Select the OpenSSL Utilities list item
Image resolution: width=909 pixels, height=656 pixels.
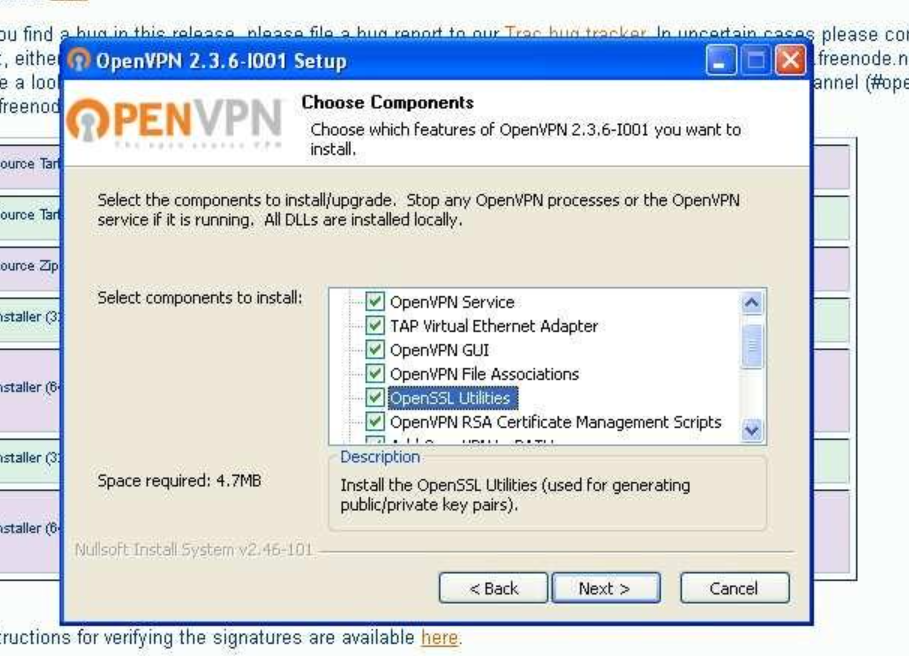point(450,398)
